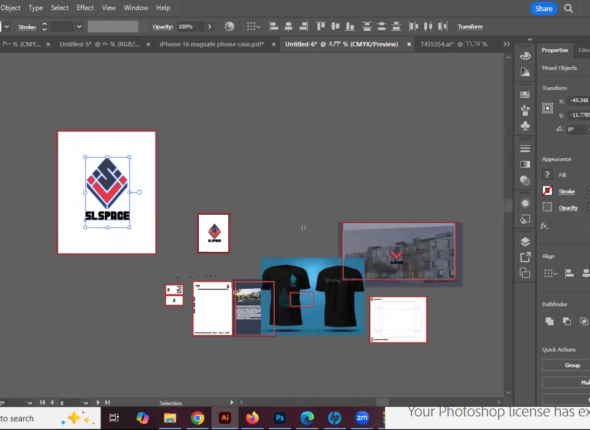Click the Share button
Image resolution: width=590 pixels, height=430 pixels.
click(544, 8)
